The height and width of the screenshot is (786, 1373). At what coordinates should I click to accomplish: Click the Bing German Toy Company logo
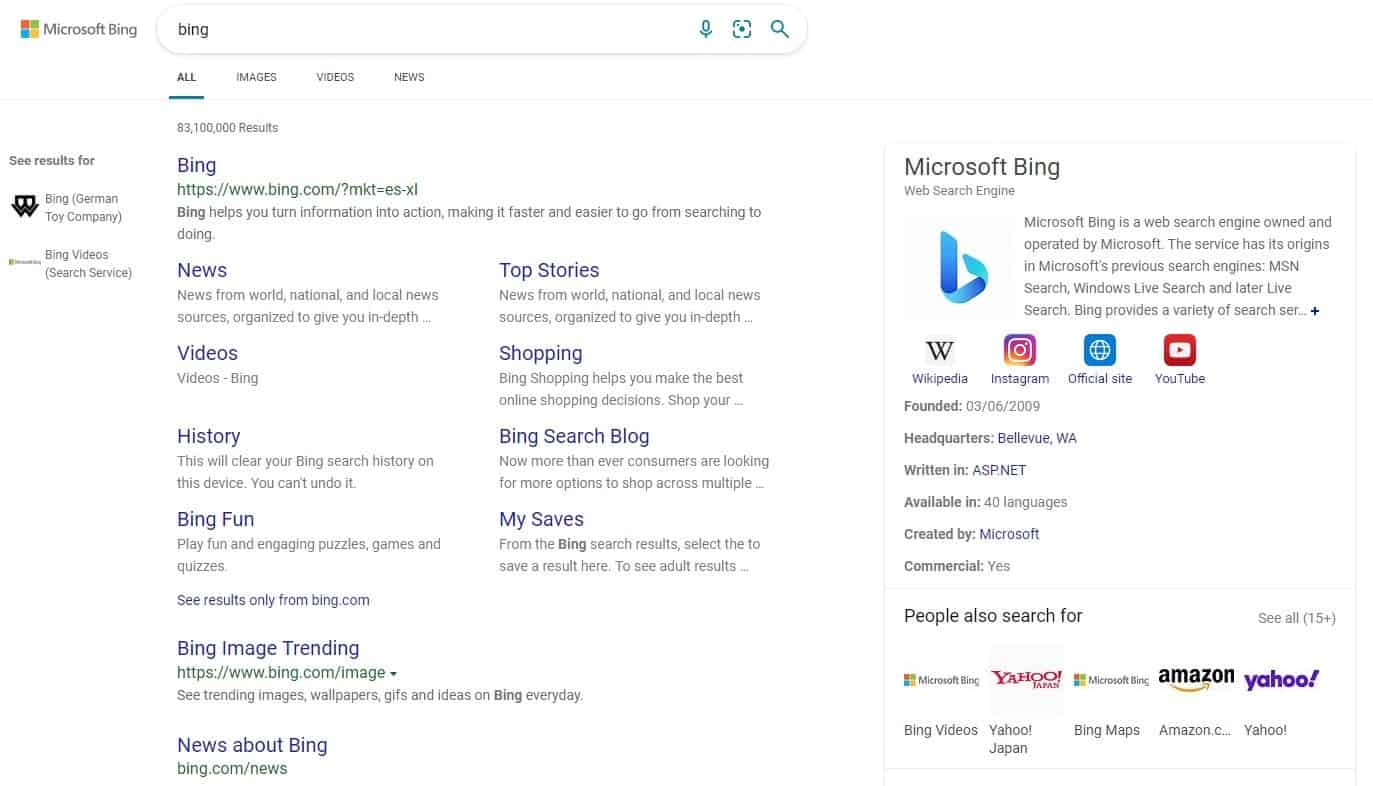pyautogui.click(x=24, y=207)
